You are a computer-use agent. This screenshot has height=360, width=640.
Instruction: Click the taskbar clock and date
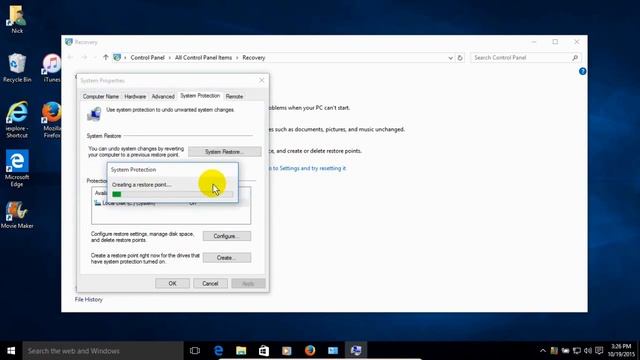pyautogui.click(x=621, y=351)
